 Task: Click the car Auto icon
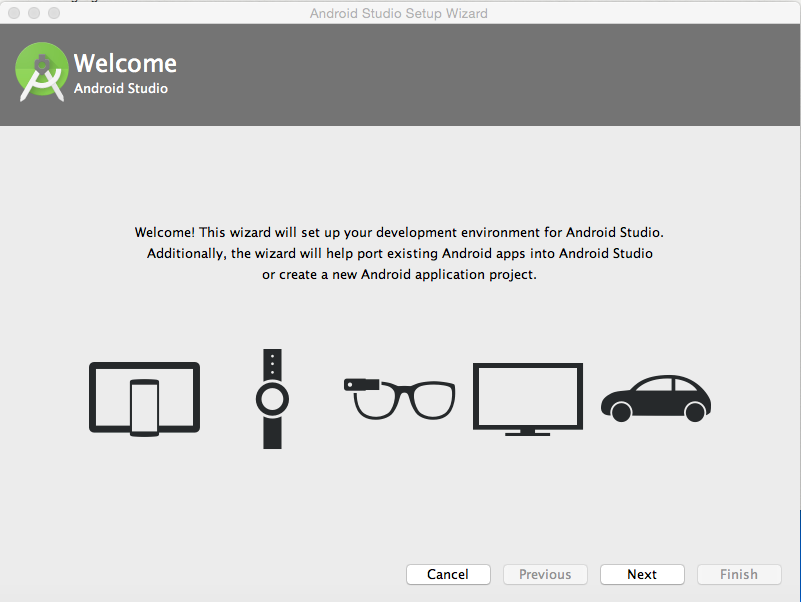coord(656,399)
